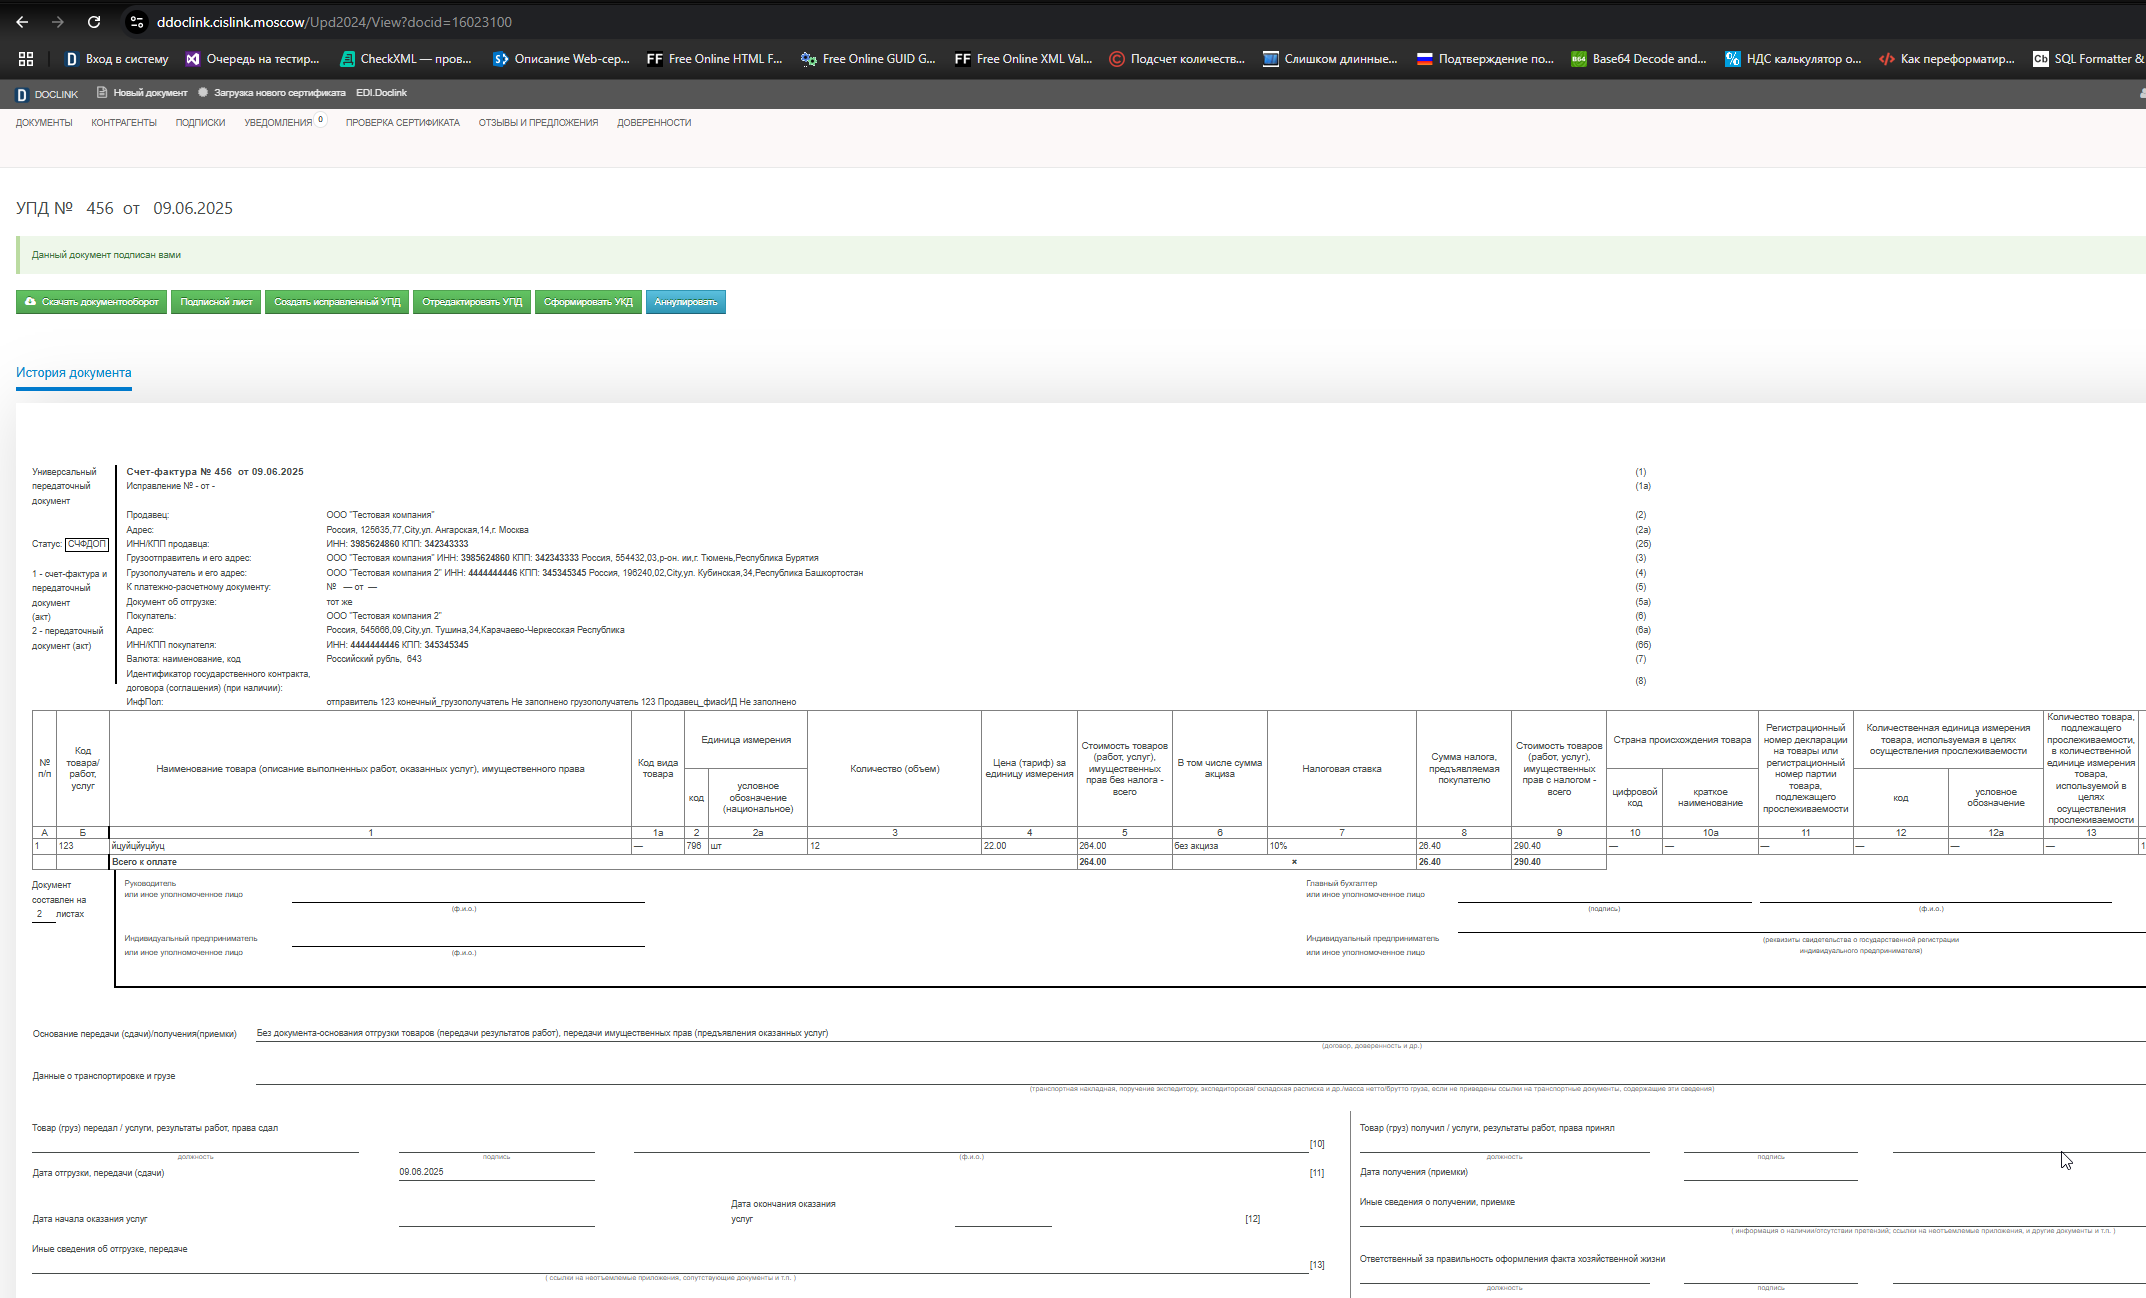2146x1298 pixels.
Task: Open the Free Online HTML F... bookmark
Action: pos(714,59)
